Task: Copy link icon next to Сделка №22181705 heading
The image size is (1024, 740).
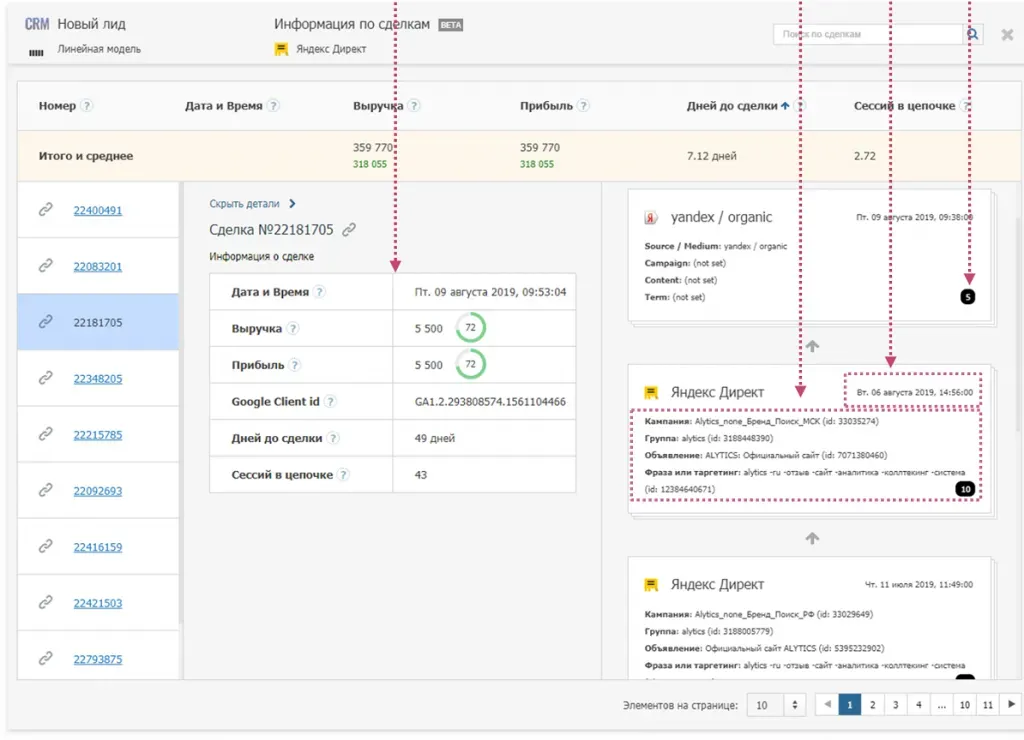Action: (349, 230)
